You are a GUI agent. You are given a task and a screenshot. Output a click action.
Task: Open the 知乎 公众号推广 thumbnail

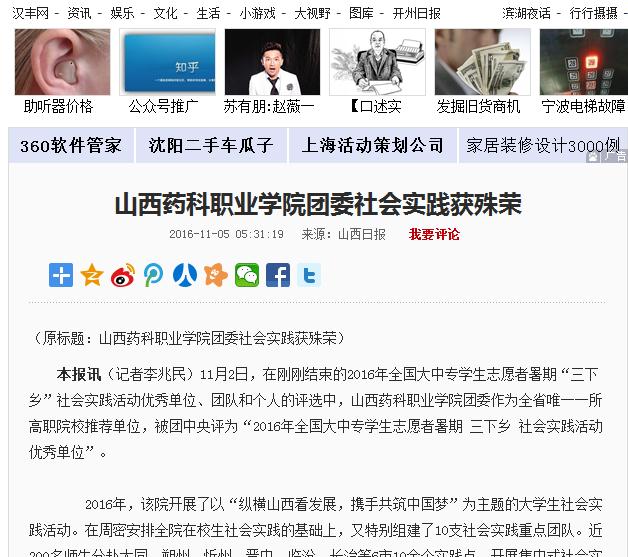pos(167,62)
